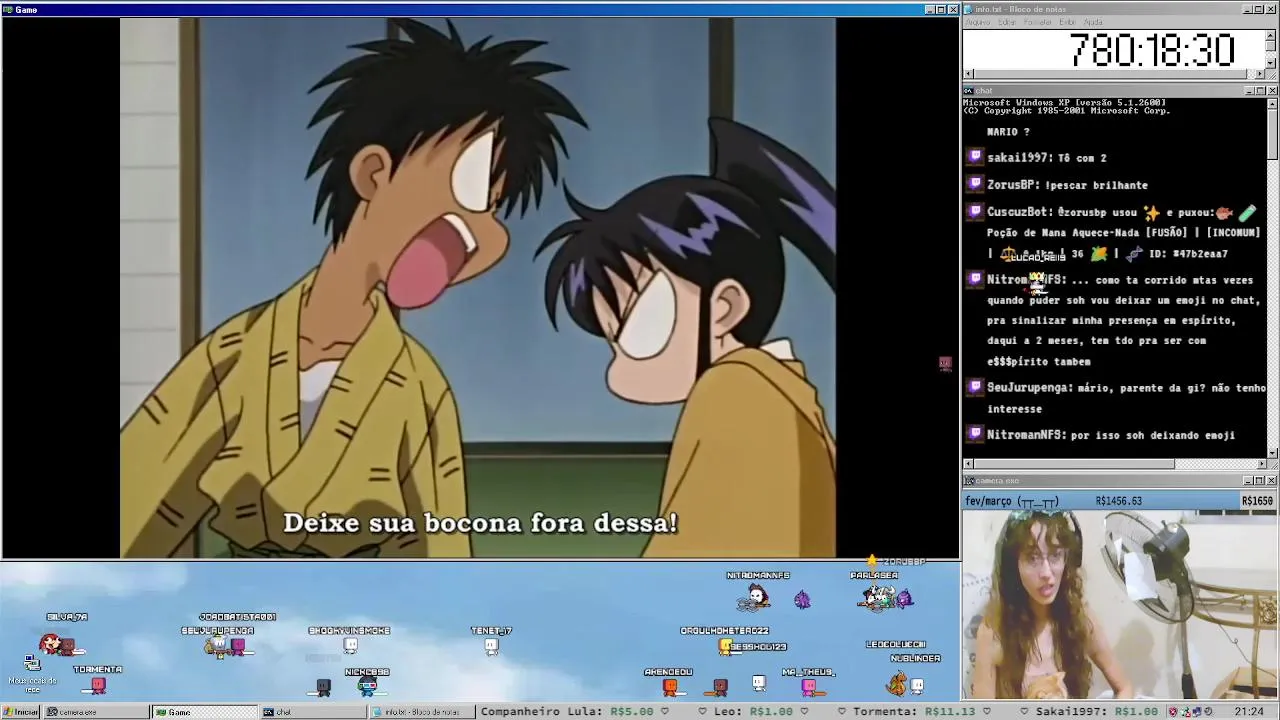Click chat window vertical scrollbar down arrow
1280x720 pixels.
(x=1272, y=453)
